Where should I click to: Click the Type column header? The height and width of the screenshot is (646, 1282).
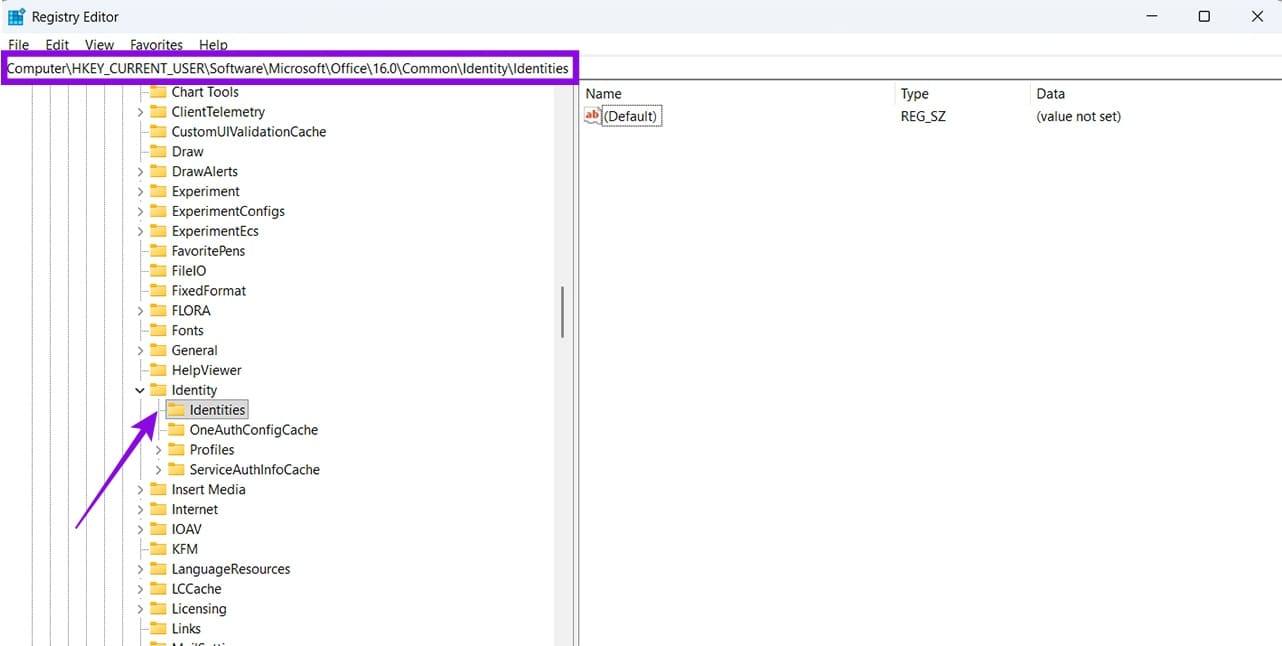click(962, 94)
